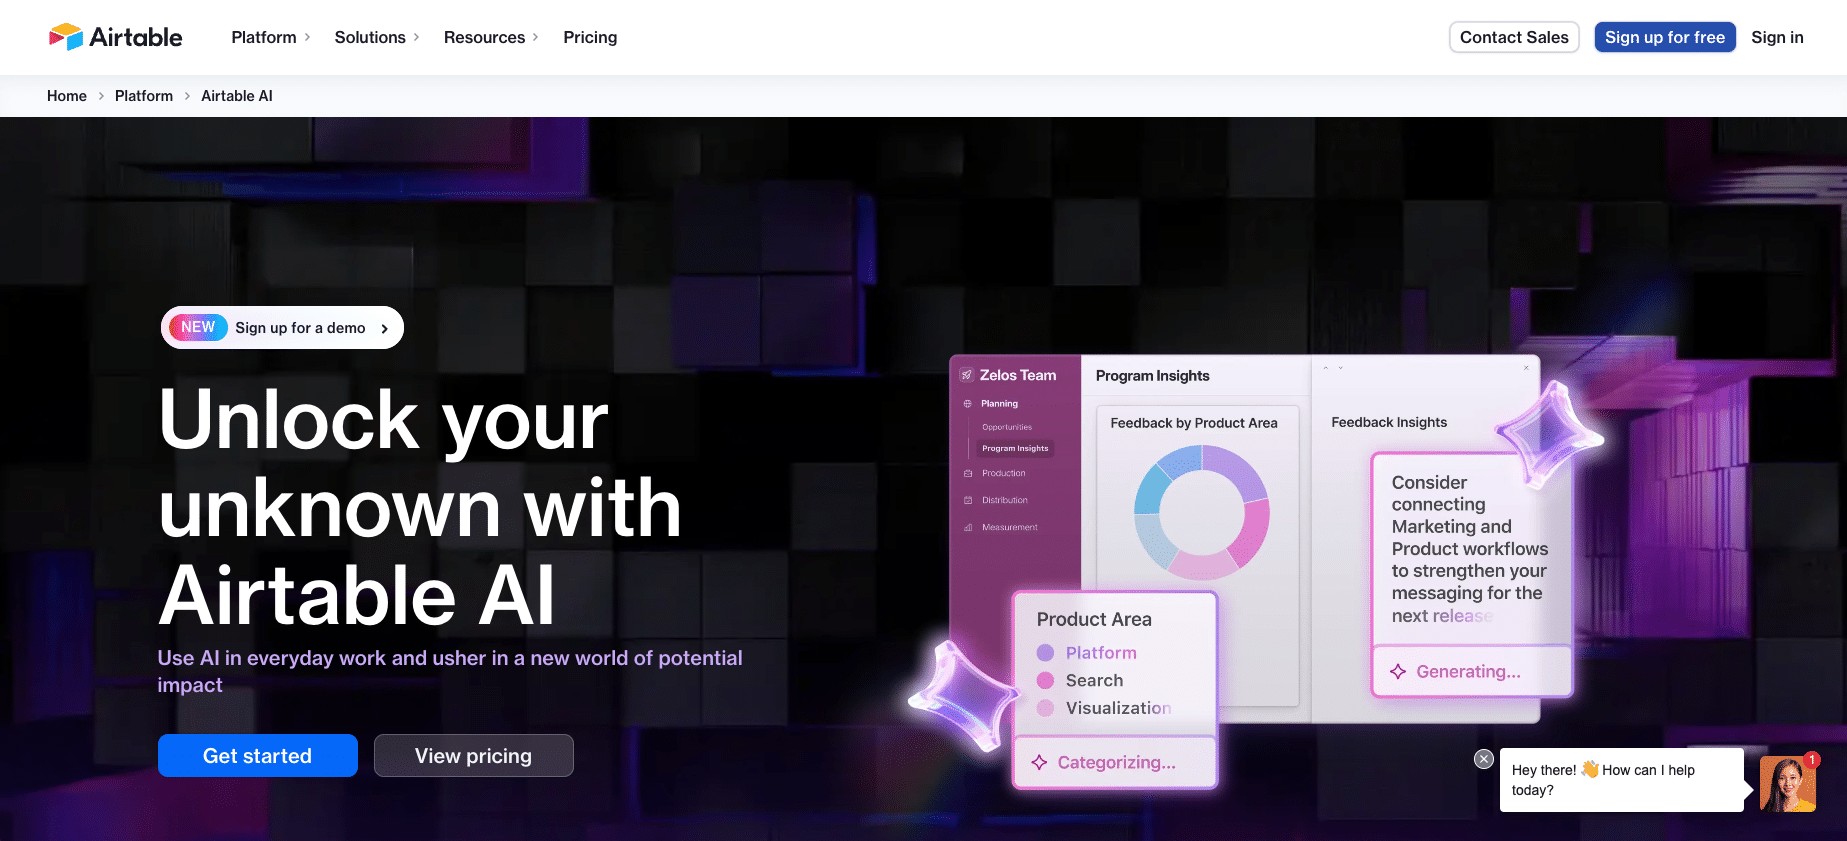The width and height of the screenshot is (1847, 841).
Task: Click the Visualization color dot
Action: [x=1045, y=708]
